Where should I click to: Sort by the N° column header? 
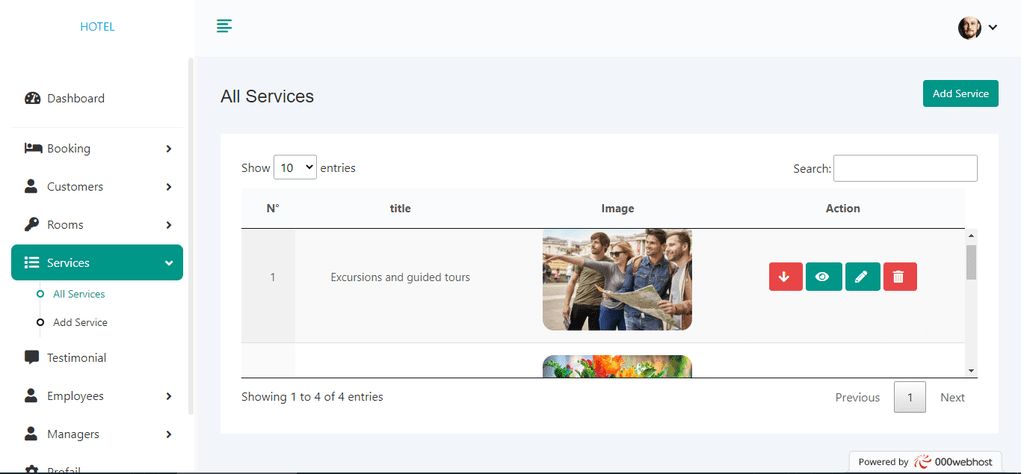[273, 208]
